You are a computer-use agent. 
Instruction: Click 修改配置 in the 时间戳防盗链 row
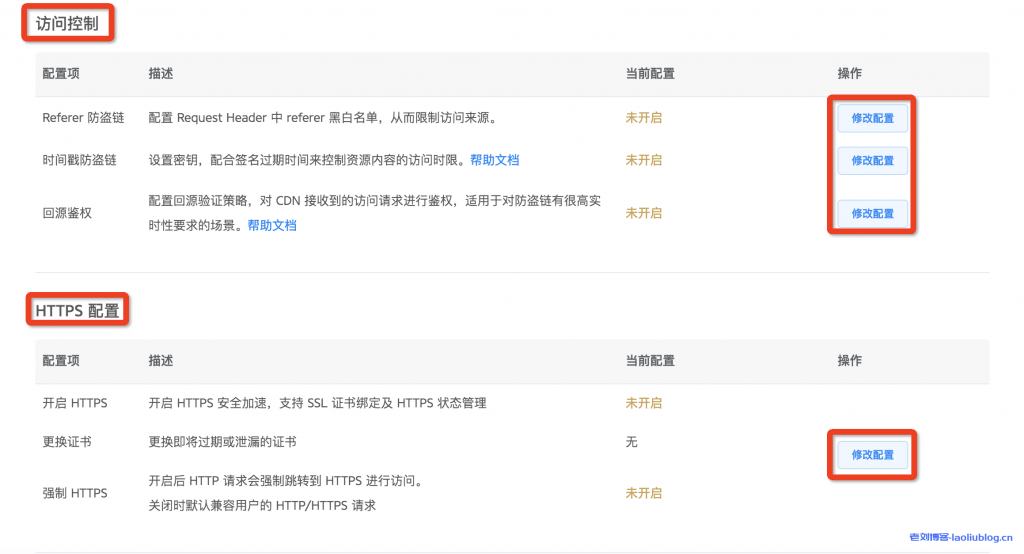872,160
